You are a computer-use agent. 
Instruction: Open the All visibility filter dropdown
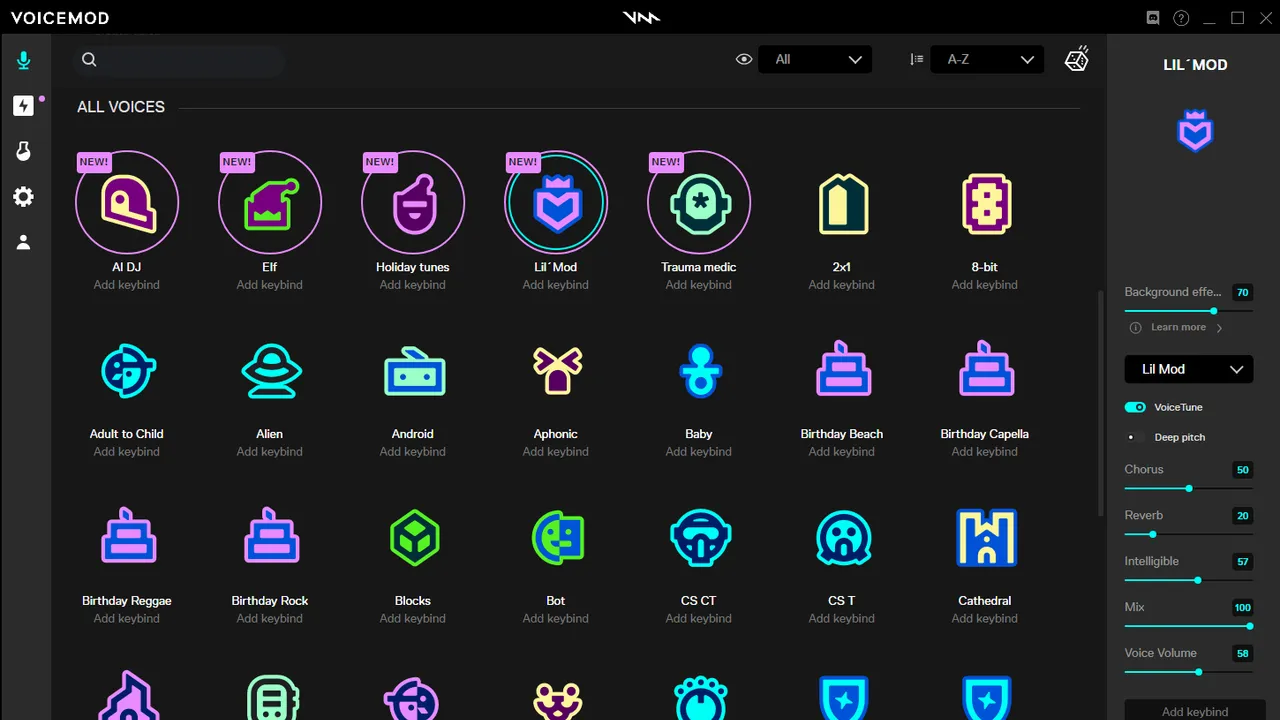point(815,59)
